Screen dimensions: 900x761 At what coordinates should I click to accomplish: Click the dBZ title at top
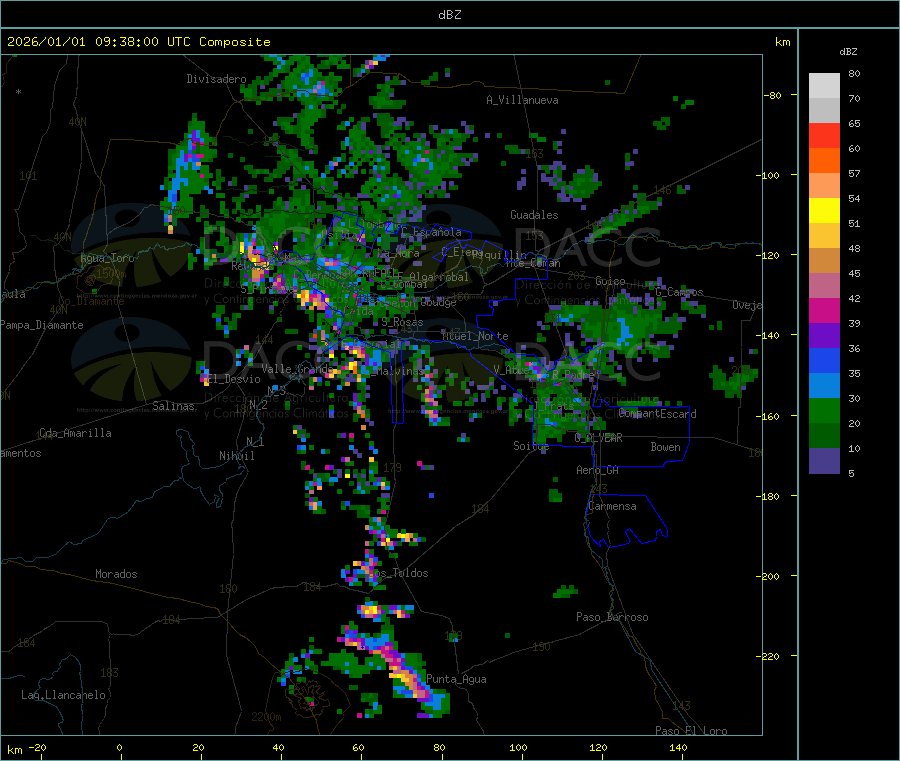[x=449, y=14]
